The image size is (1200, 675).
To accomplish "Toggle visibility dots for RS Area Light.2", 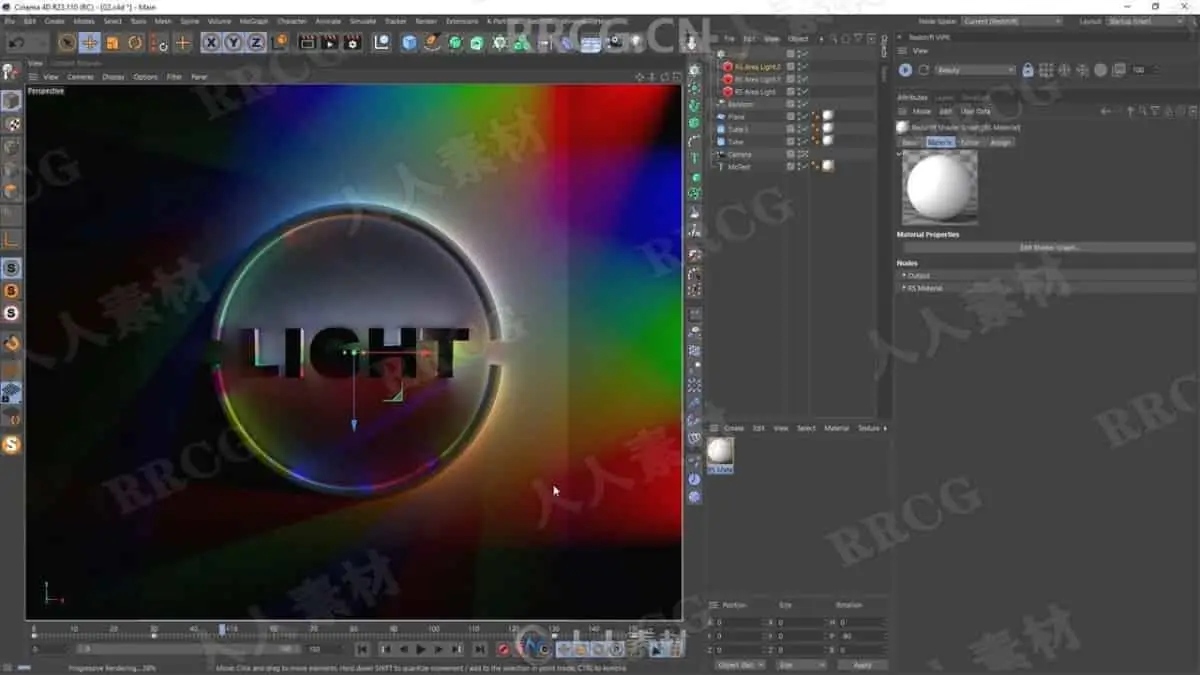I will [799, 67].
